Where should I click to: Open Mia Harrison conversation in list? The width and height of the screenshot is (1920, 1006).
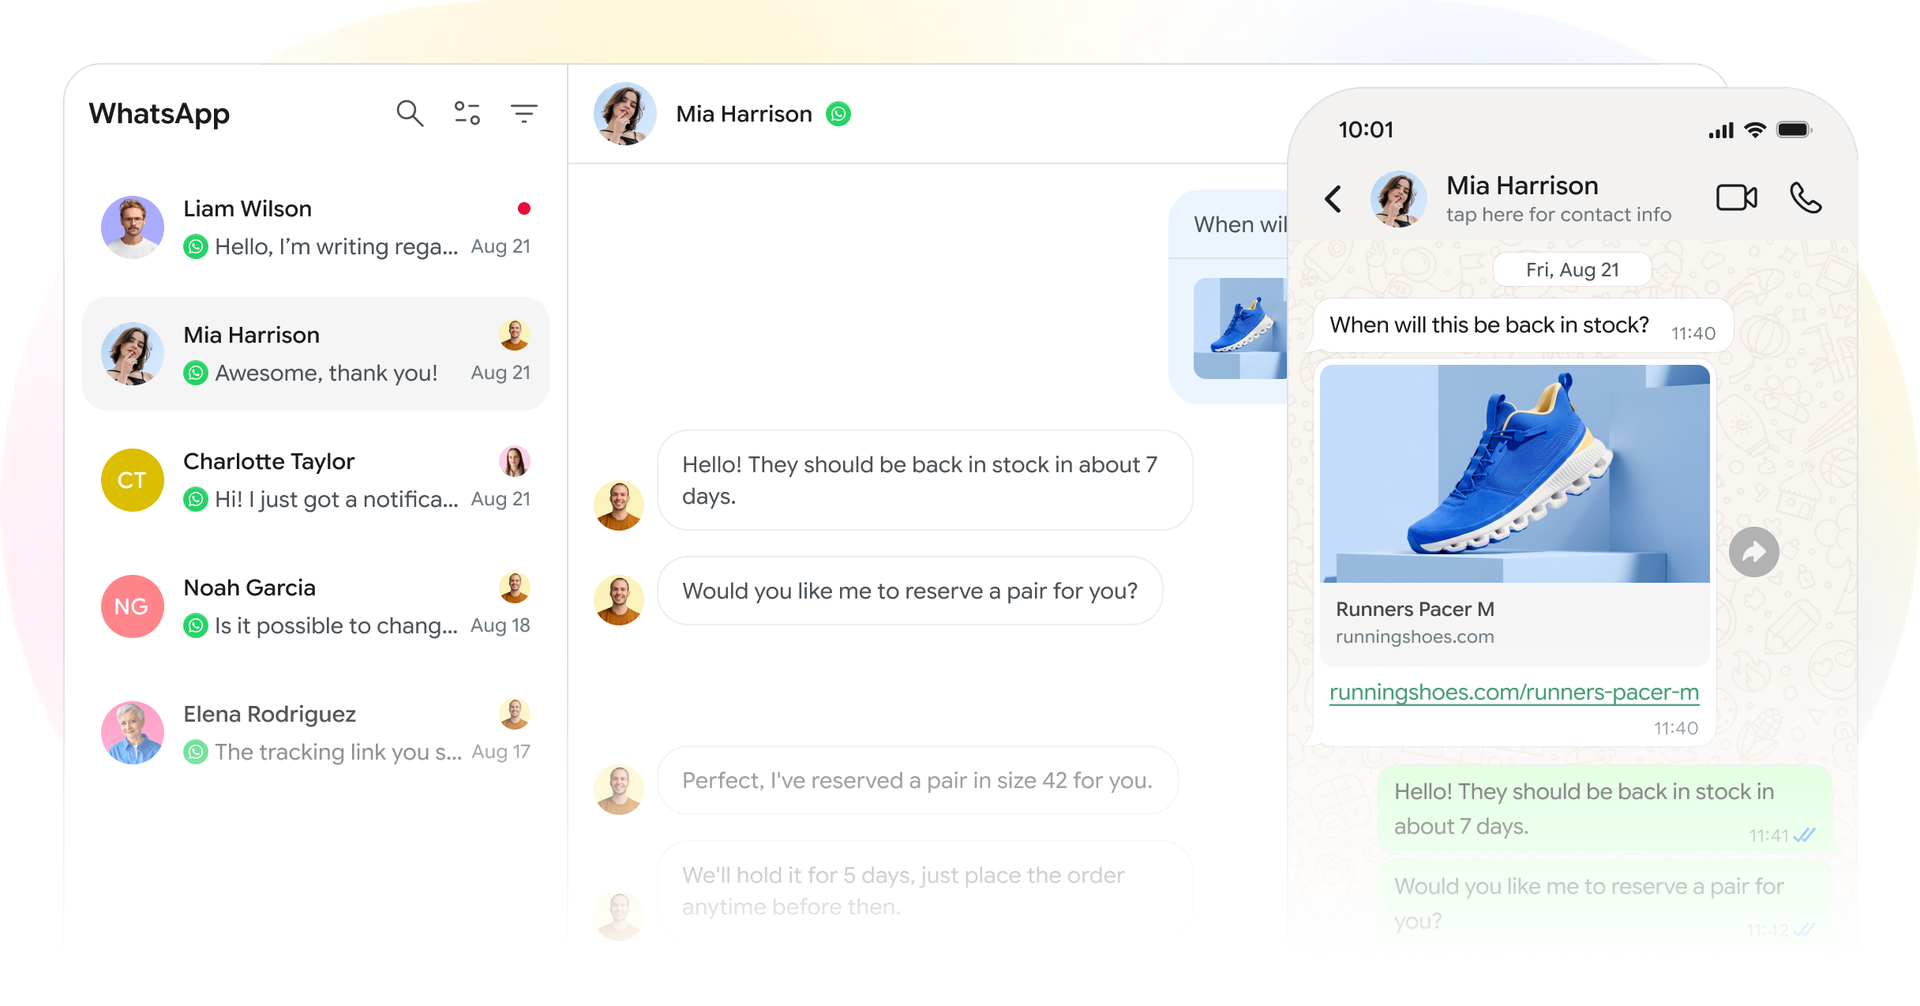click(x=316, y=353)
